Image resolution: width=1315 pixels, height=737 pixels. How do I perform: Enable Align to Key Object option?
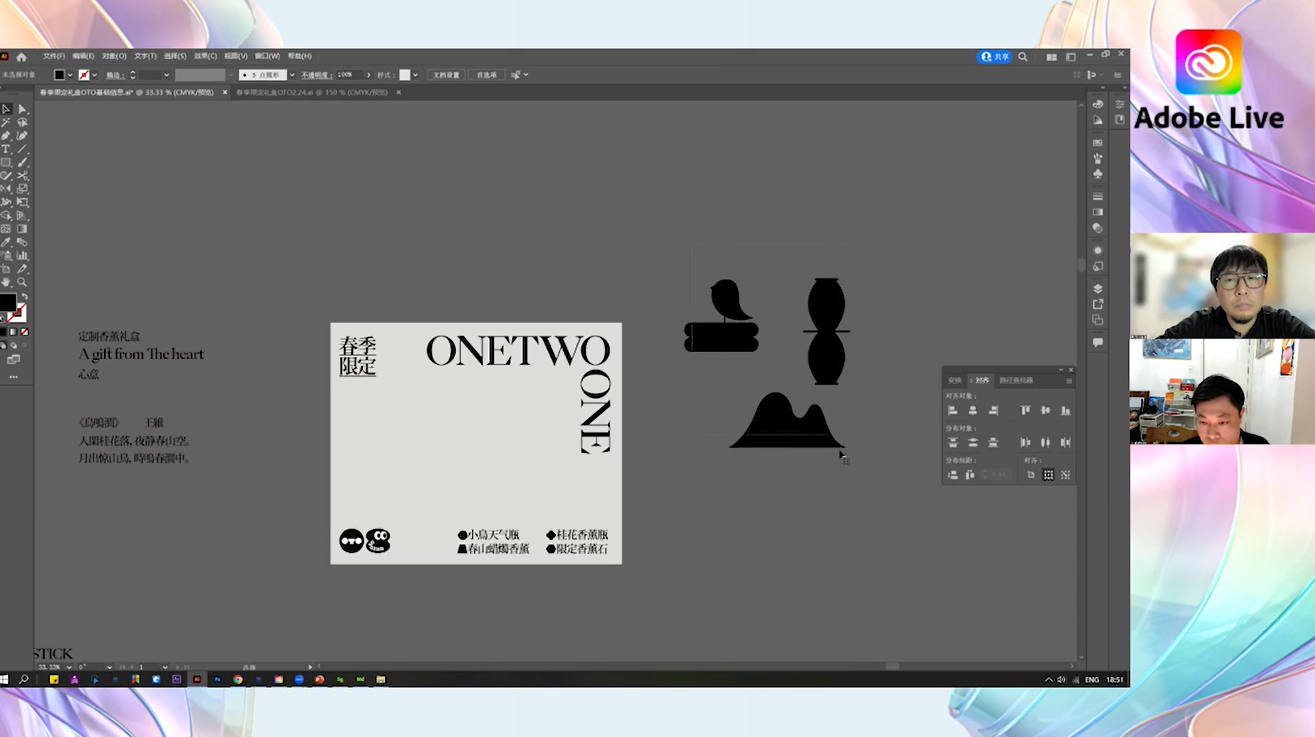click(x=1065, y=475)
